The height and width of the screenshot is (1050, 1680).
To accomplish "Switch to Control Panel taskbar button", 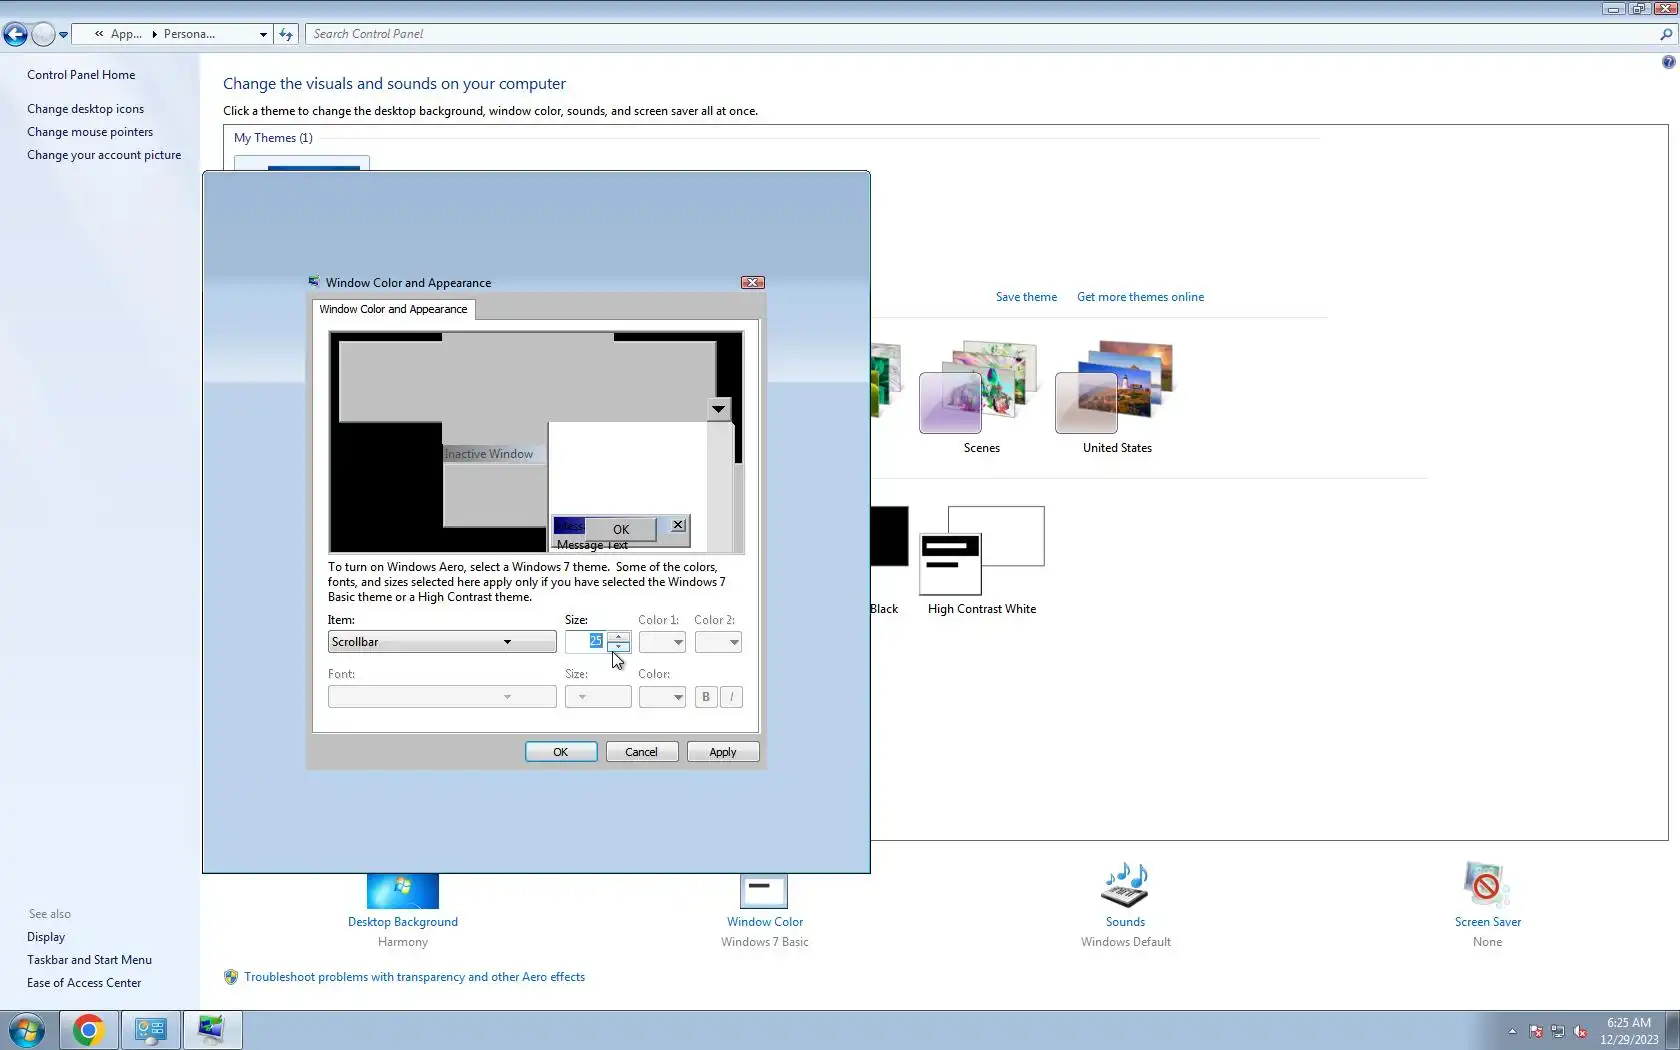I will (151, 1030).
